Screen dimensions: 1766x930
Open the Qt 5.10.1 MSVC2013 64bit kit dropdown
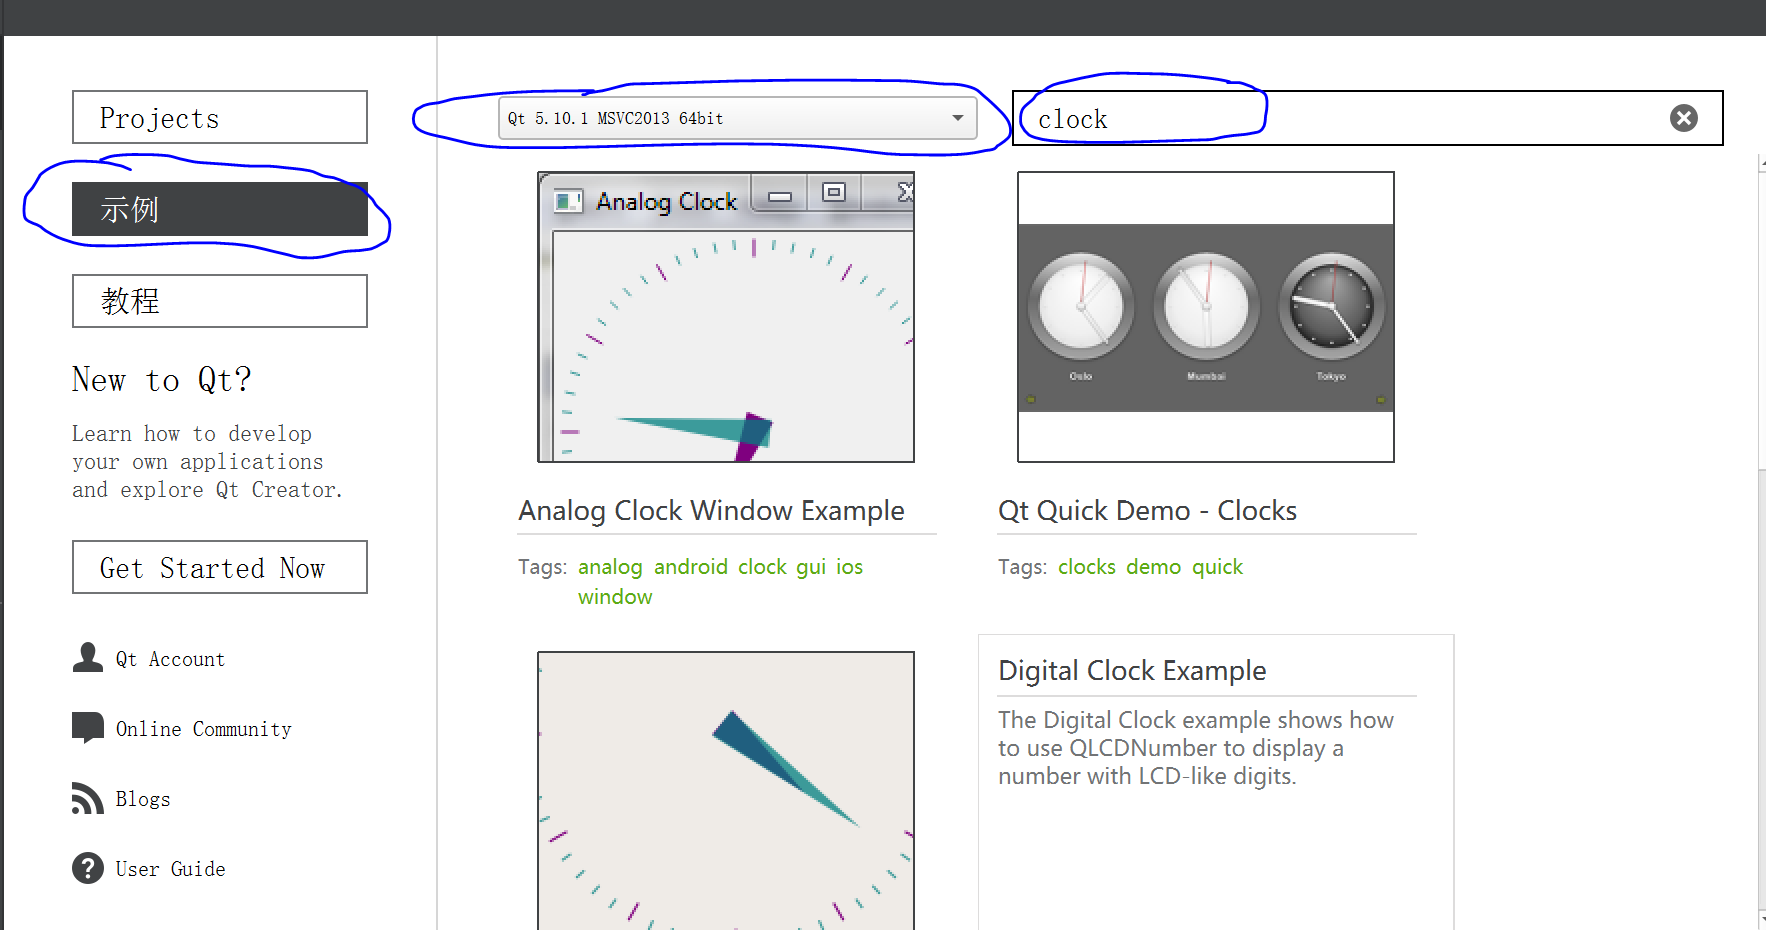pos(737,118)
